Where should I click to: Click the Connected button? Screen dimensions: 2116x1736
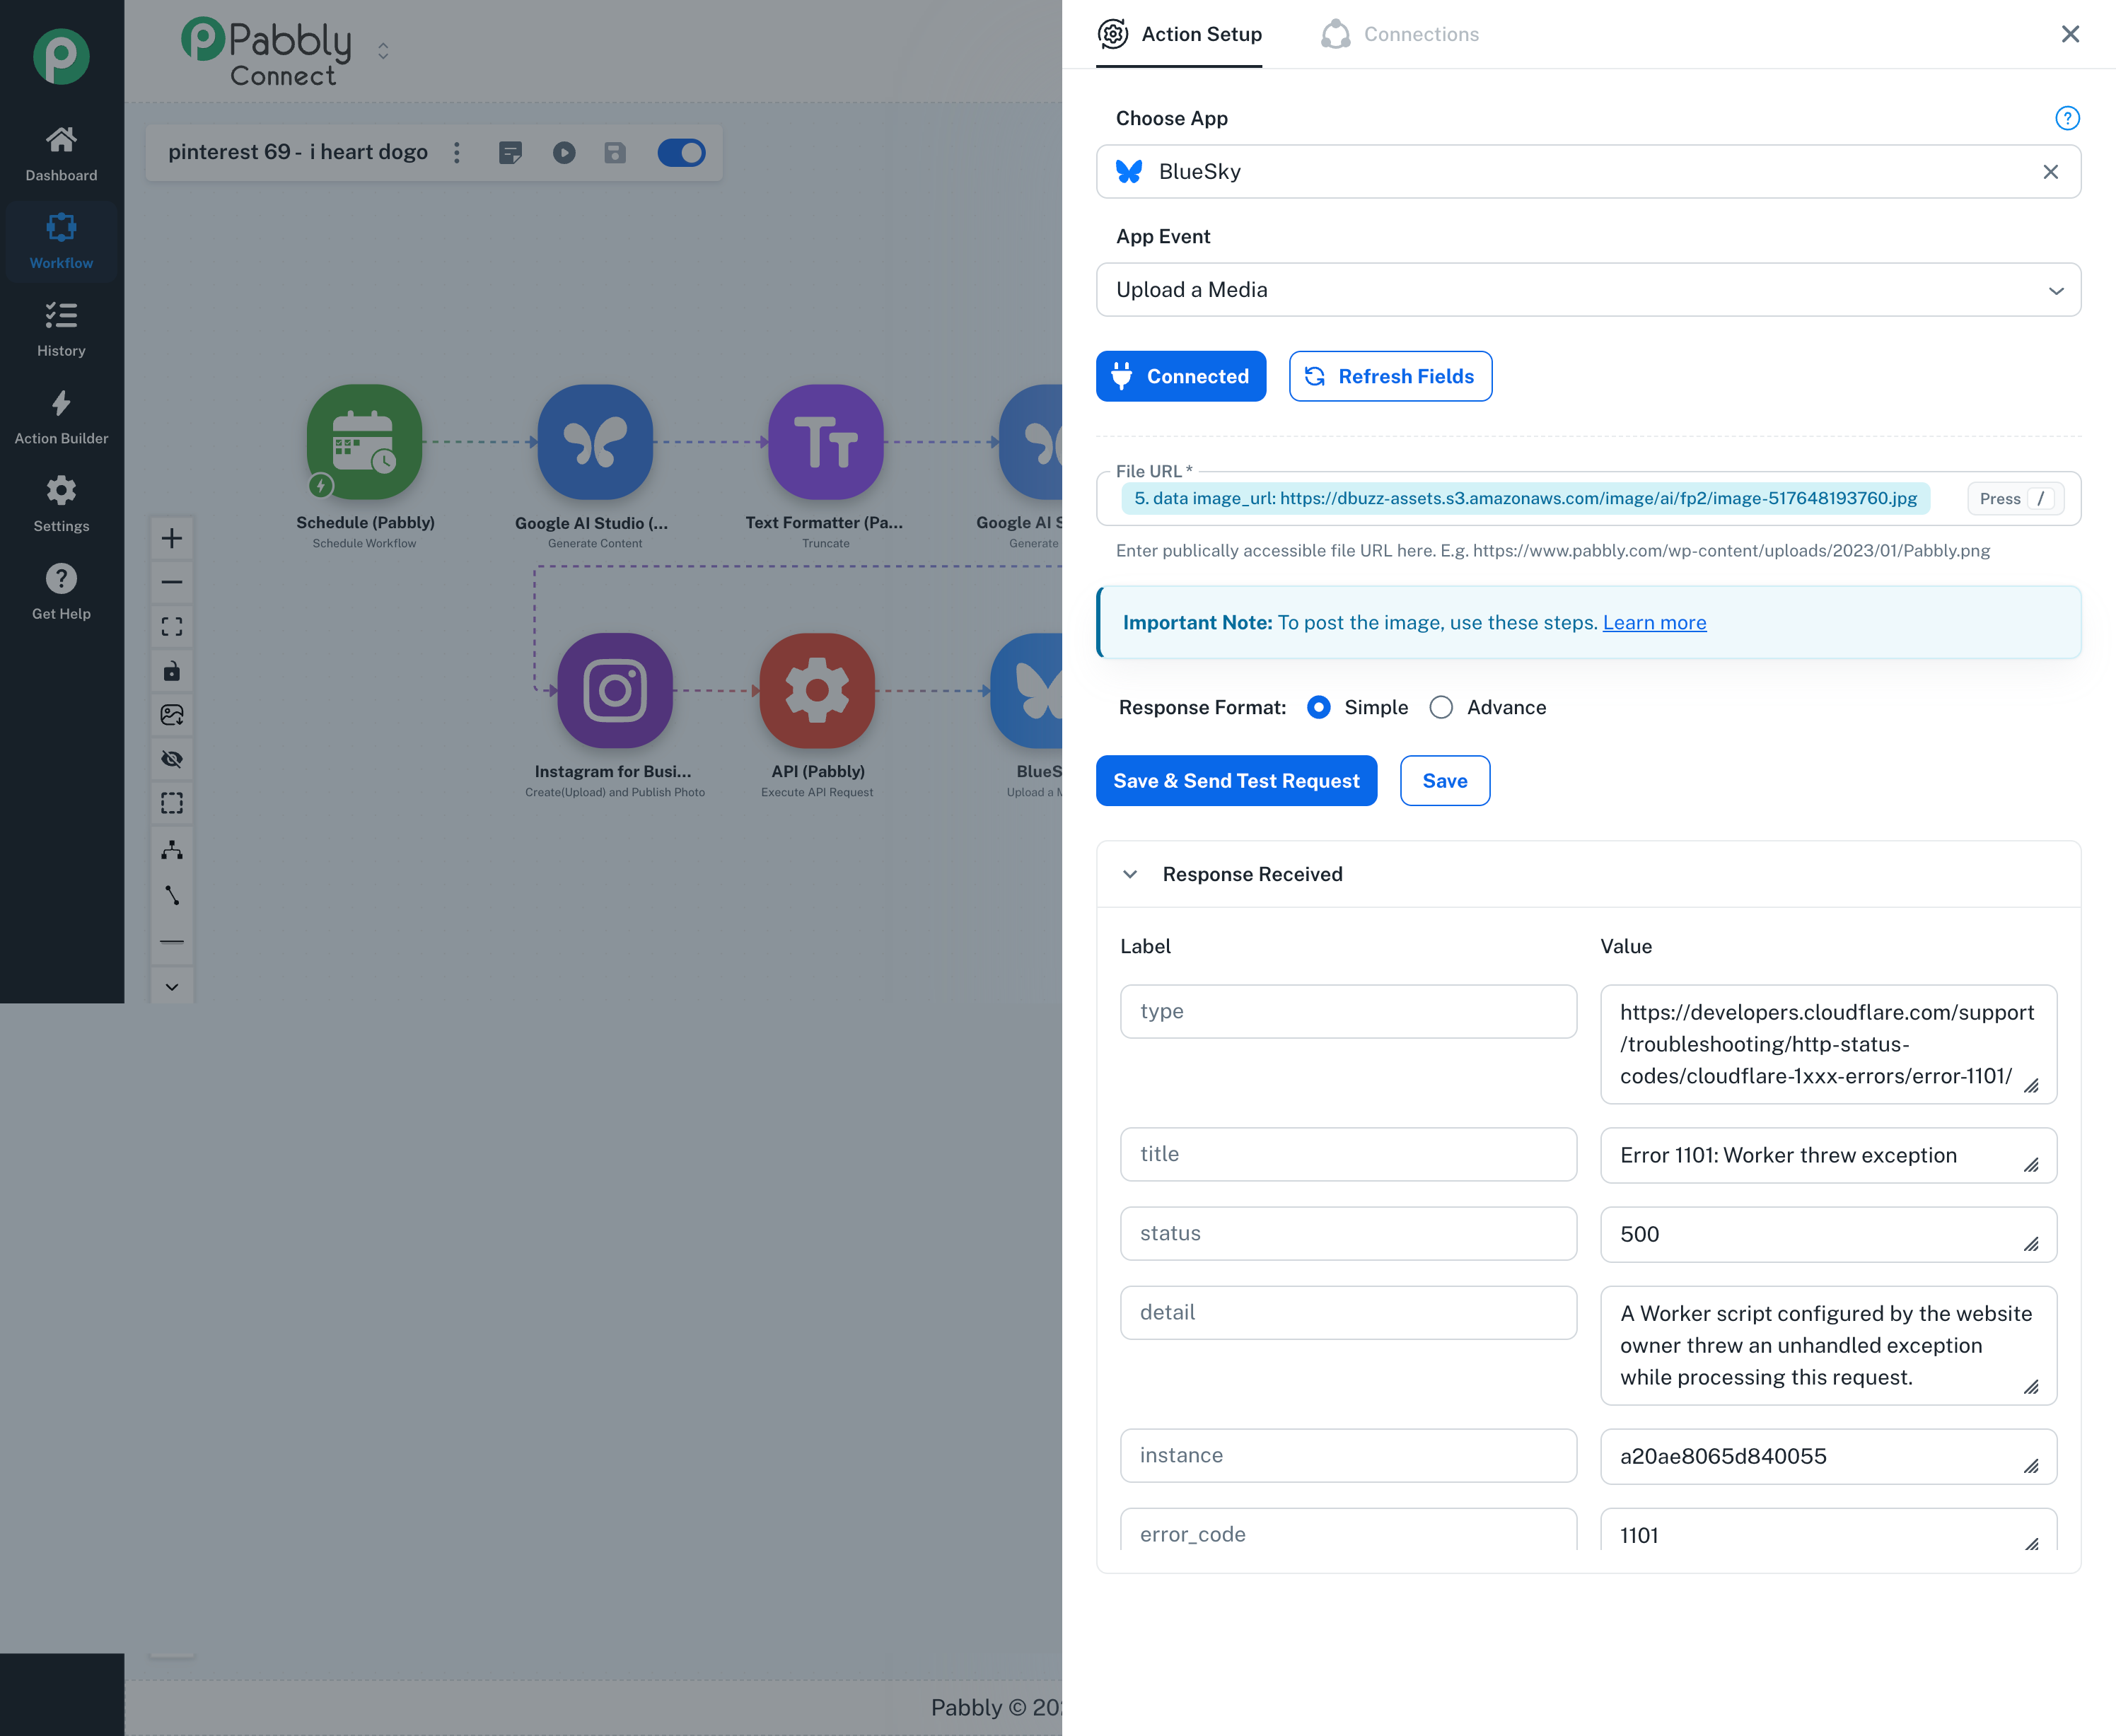tap(1181, 376)
